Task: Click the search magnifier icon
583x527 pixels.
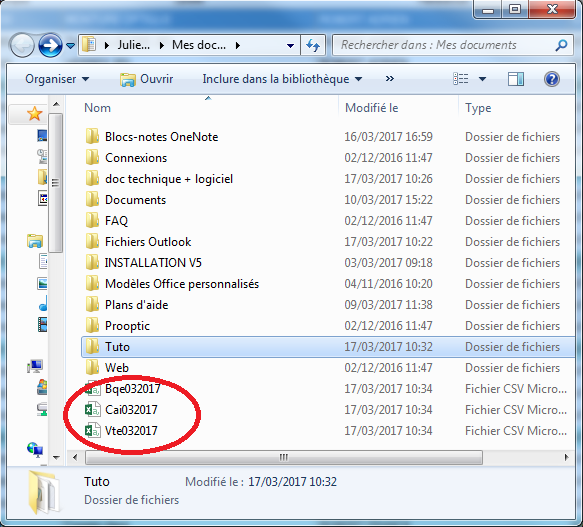Action: [x=561, y=45]
